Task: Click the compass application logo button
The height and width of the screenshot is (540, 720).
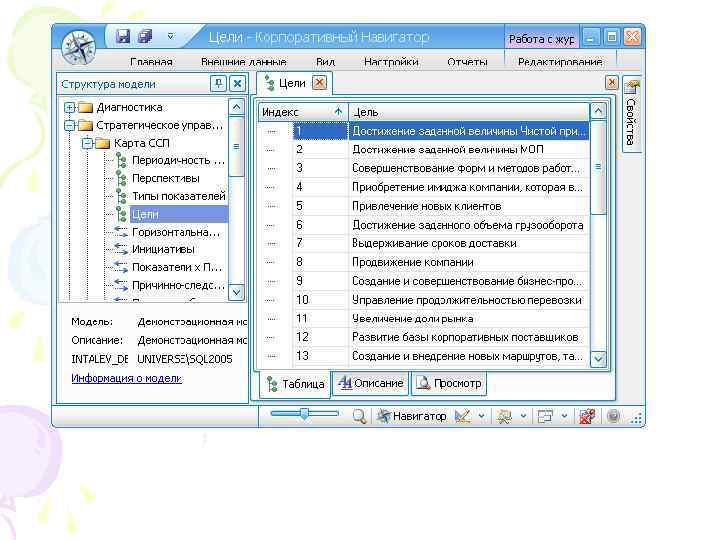Action: click(x=79, y=48)
